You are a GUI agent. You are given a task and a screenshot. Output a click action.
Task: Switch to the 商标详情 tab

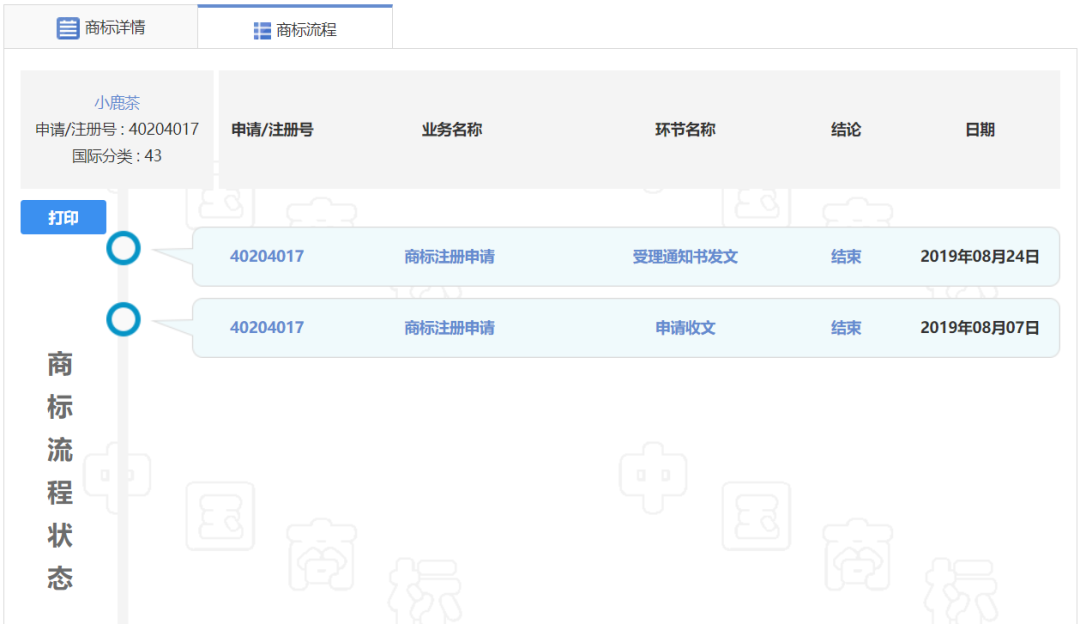100,28
